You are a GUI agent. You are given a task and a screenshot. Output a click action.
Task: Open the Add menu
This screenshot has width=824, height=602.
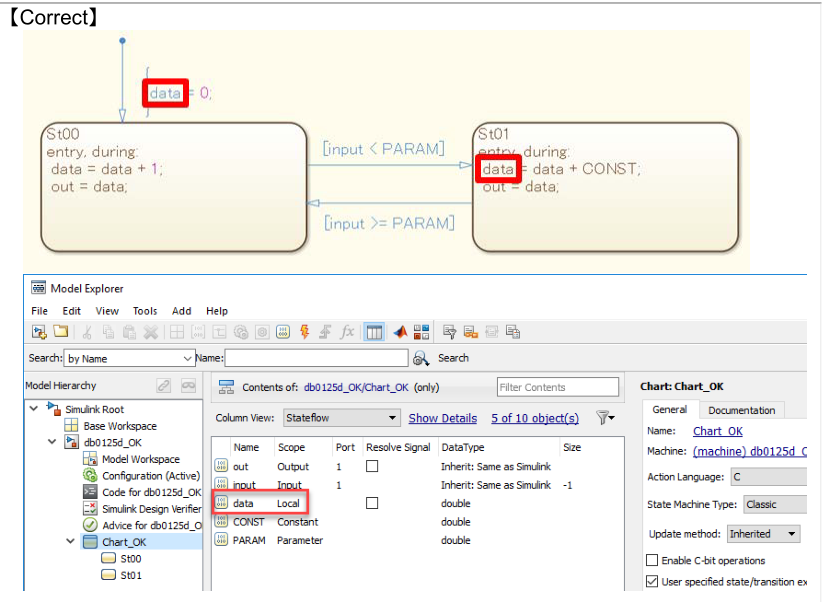(x=182, y=311)
